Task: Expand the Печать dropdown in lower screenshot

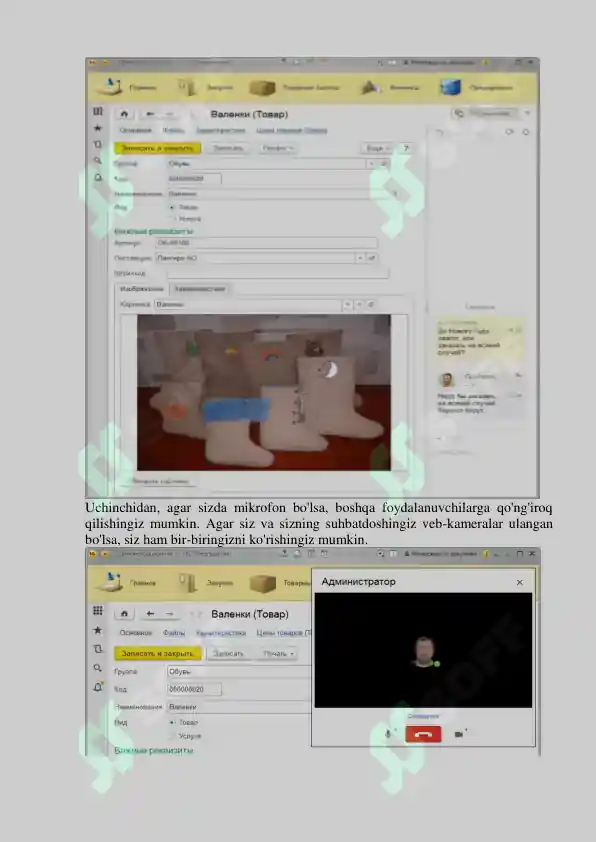Action: [x=278, y=654]
